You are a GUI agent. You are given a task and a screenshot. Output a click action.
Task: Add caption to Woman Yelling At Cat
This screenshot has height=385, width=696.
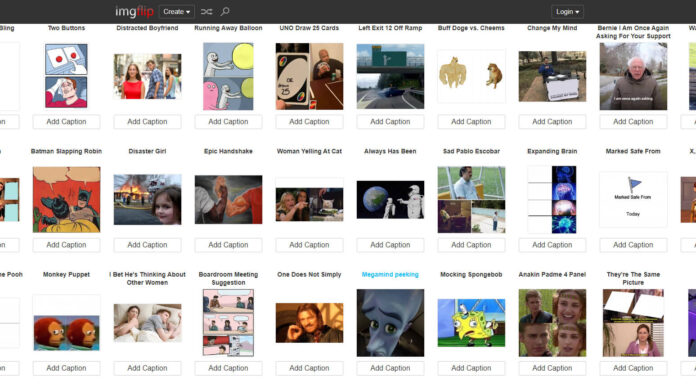(x=309, y=245)
